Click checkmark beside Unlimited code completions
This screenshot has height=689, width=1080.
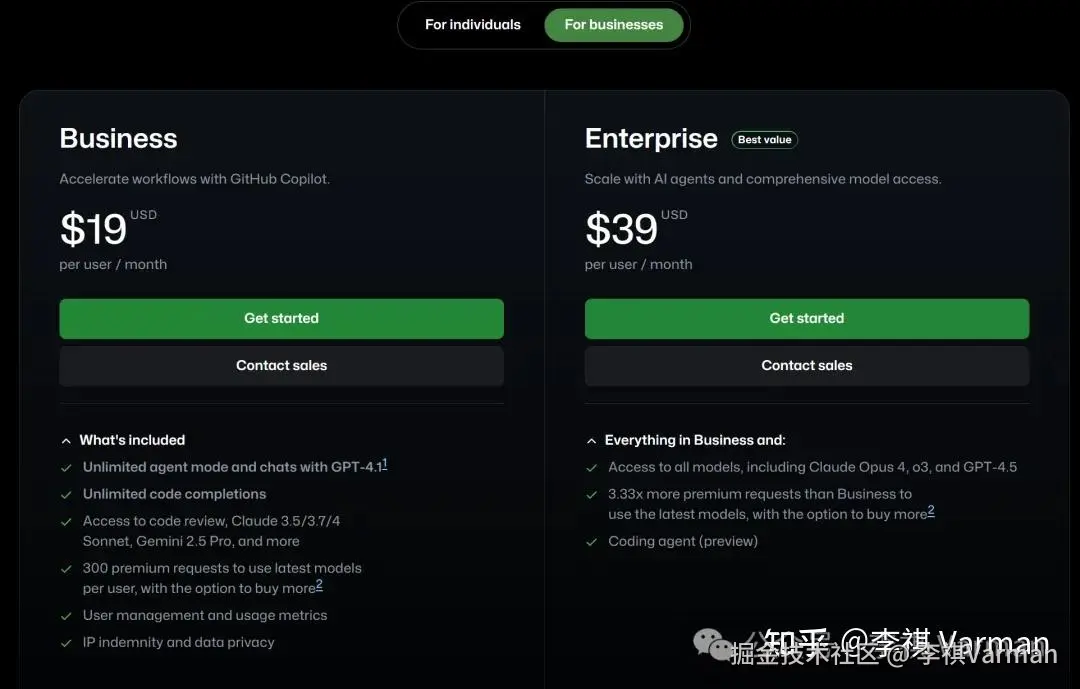pyautogui.click(x=66, y=494)
